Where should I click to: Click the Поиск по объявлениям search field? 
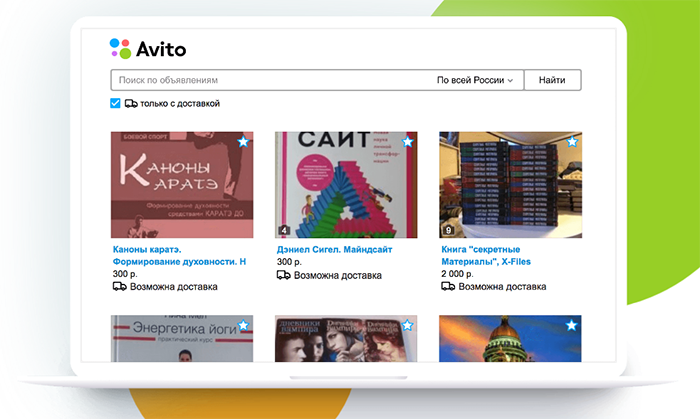[270, 80]
